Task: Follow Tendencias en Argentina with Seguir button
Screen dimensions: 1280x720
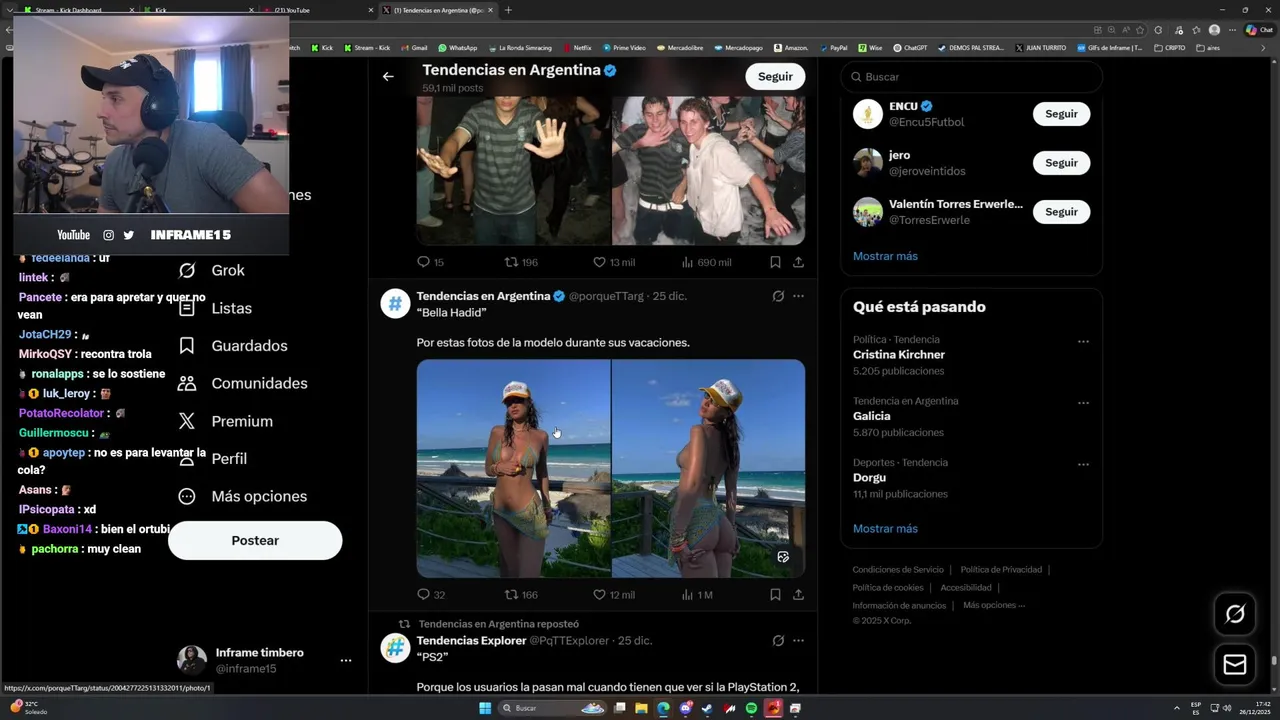Action: click(x=775, y=76)
